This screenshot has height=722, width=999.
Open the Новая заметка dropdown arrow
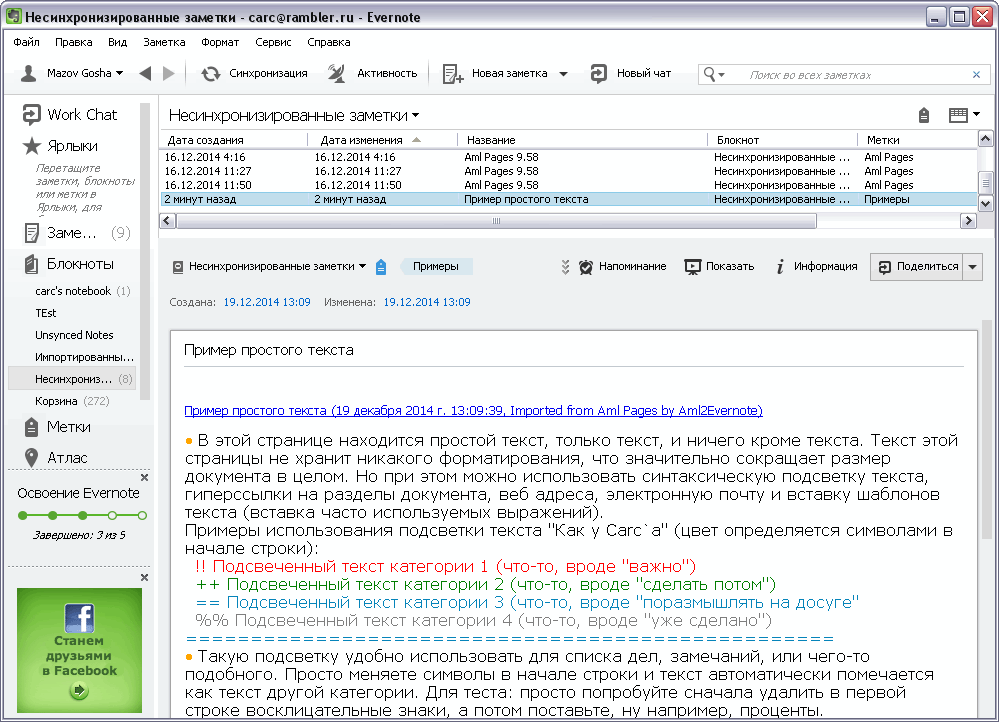[x=563, y=74]
